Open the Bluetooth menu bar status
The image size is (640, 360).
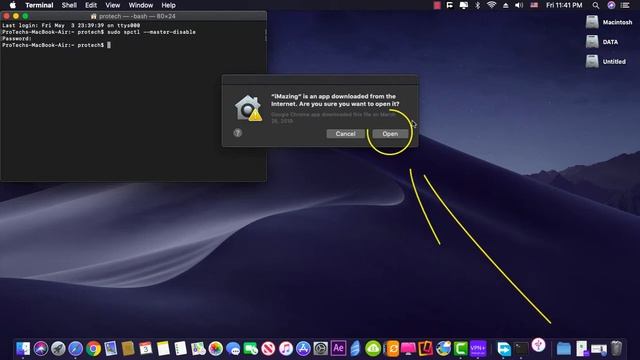click(x=477, y=5)
